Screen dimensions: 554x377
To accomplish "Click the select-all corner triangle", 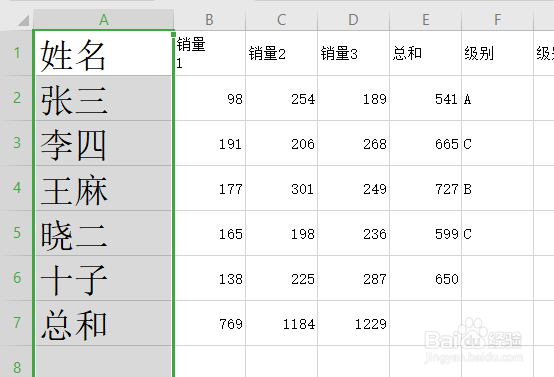I will click(x=23, y=20).
